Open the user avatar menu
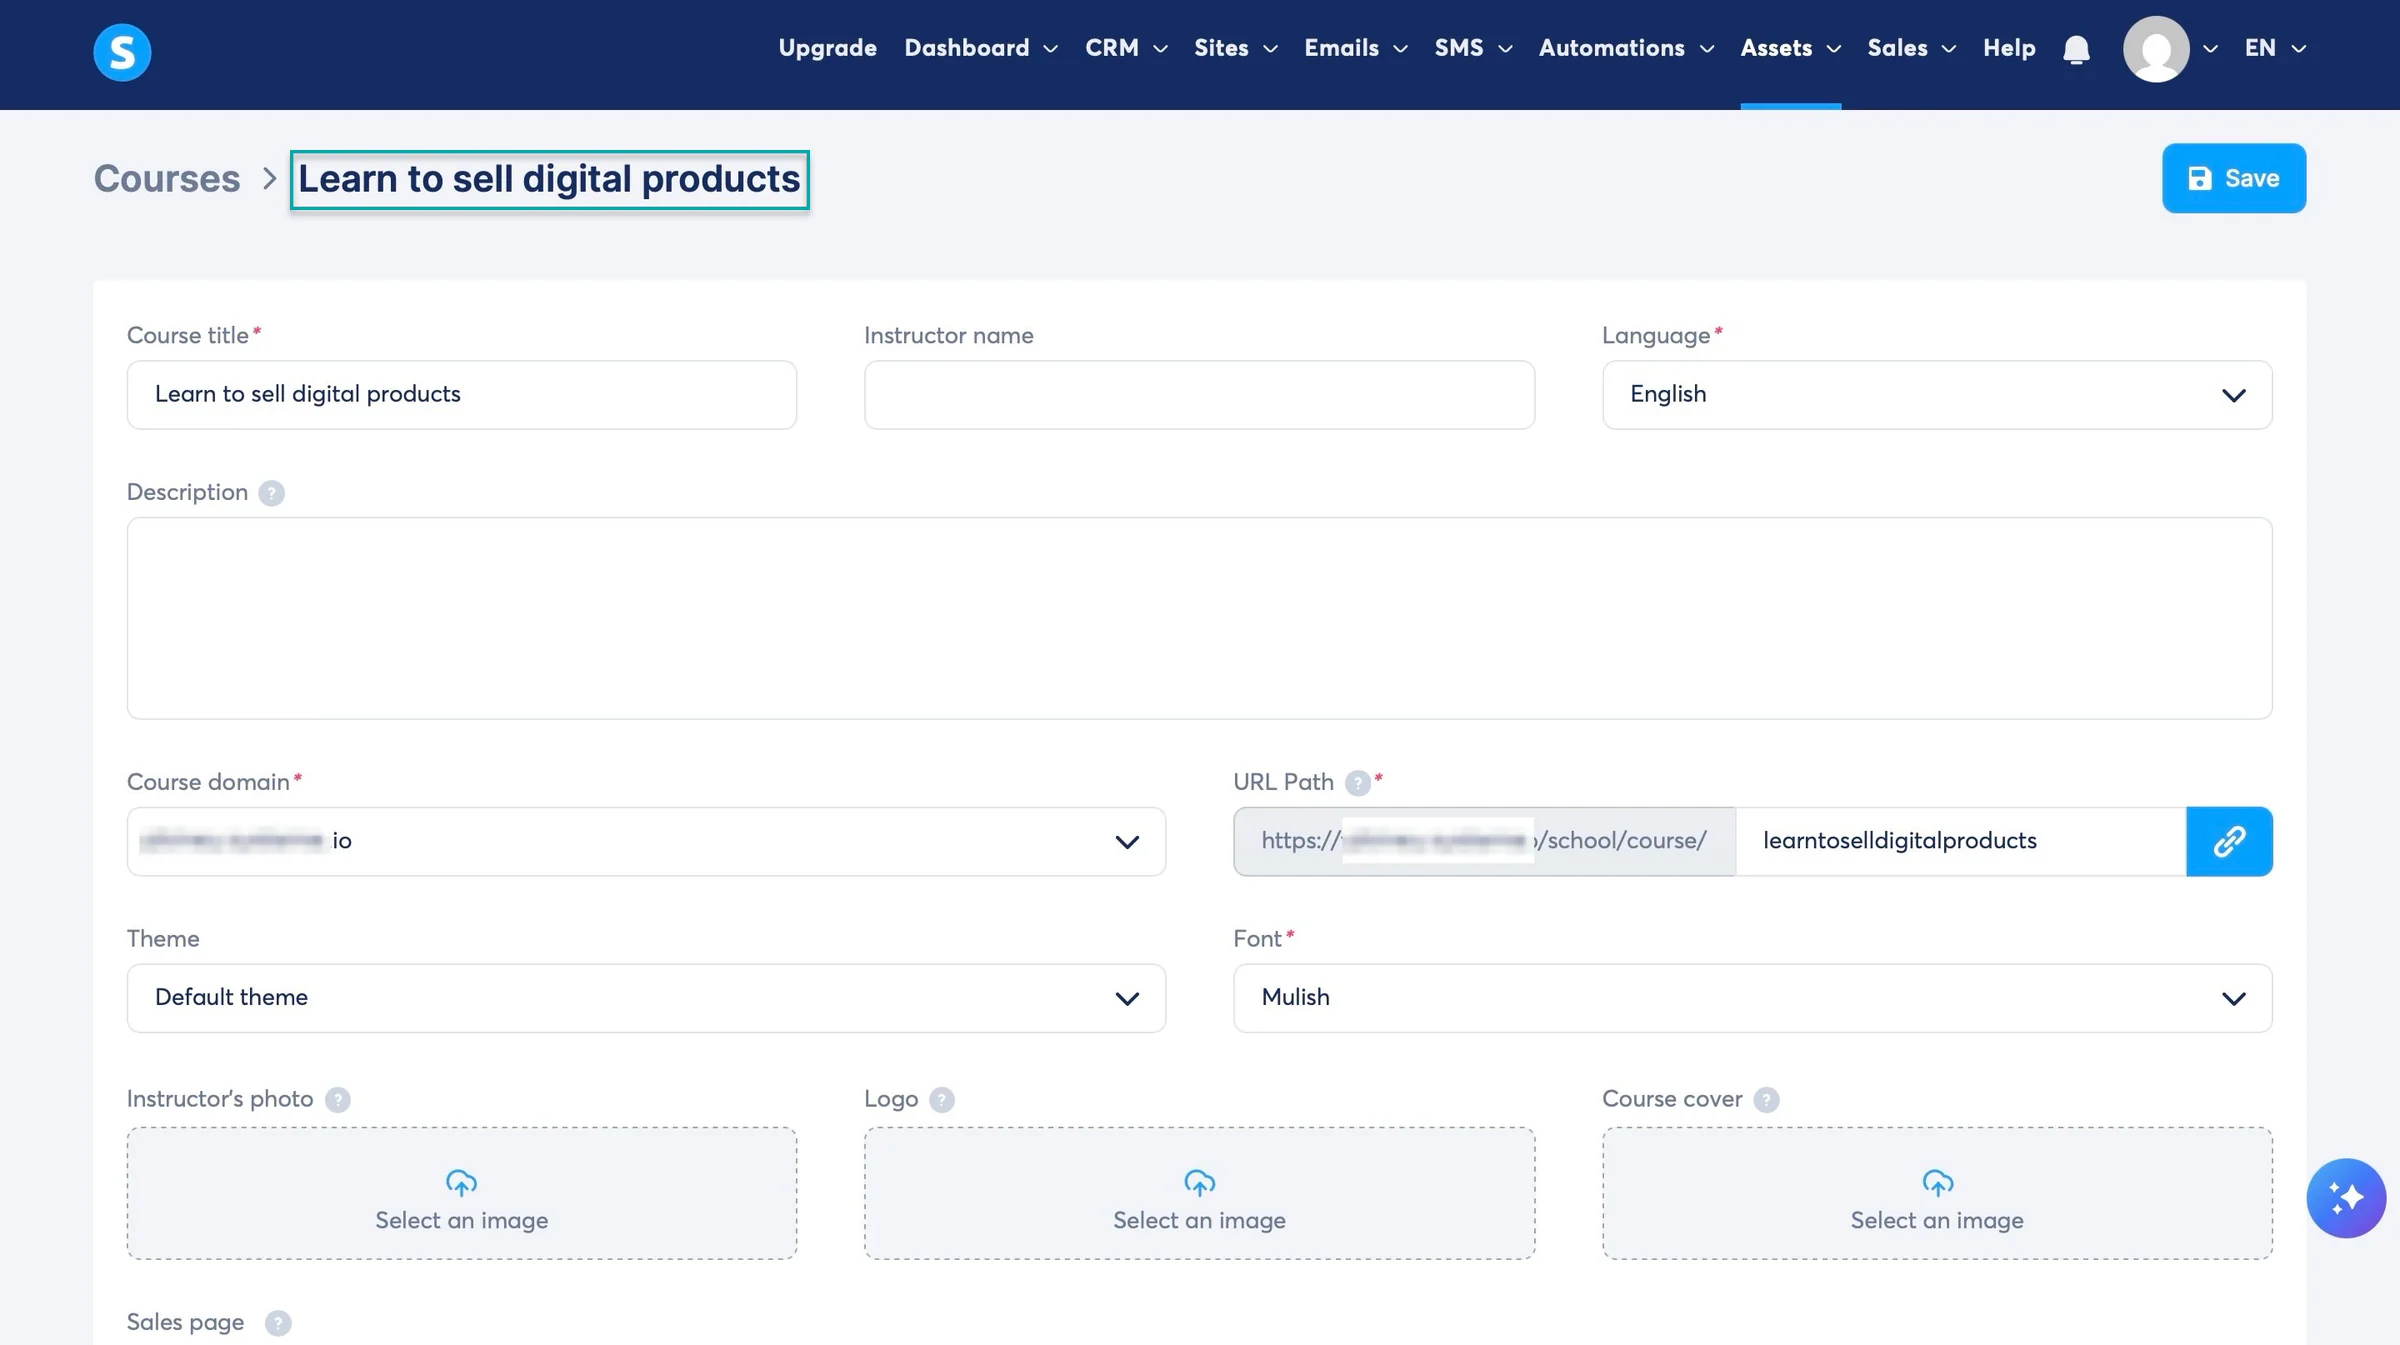This screenshot has height=1345, width=2400. (2169, 49)
